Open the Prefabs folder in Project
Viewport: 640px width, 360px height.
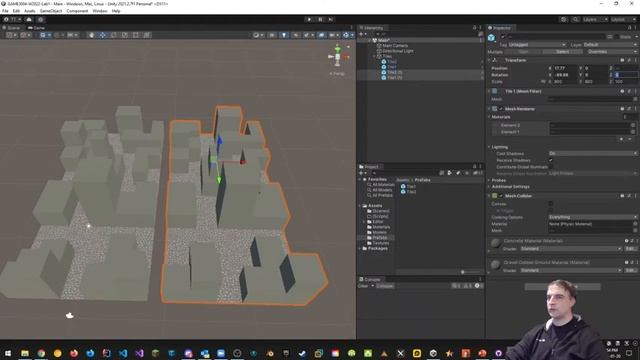click(380, 238)
